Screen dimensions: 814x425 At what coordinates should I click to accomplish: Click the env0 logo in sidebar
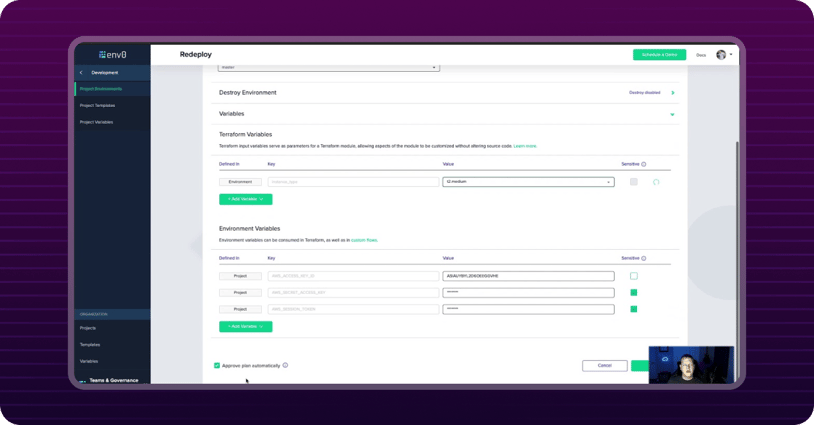click(x=112, y=55)
